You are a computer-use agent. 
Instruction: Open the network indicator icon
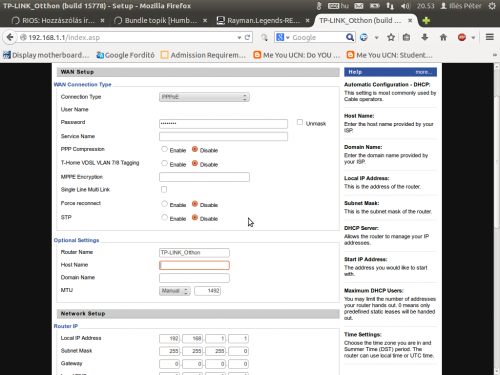click(x=390, y=6)
